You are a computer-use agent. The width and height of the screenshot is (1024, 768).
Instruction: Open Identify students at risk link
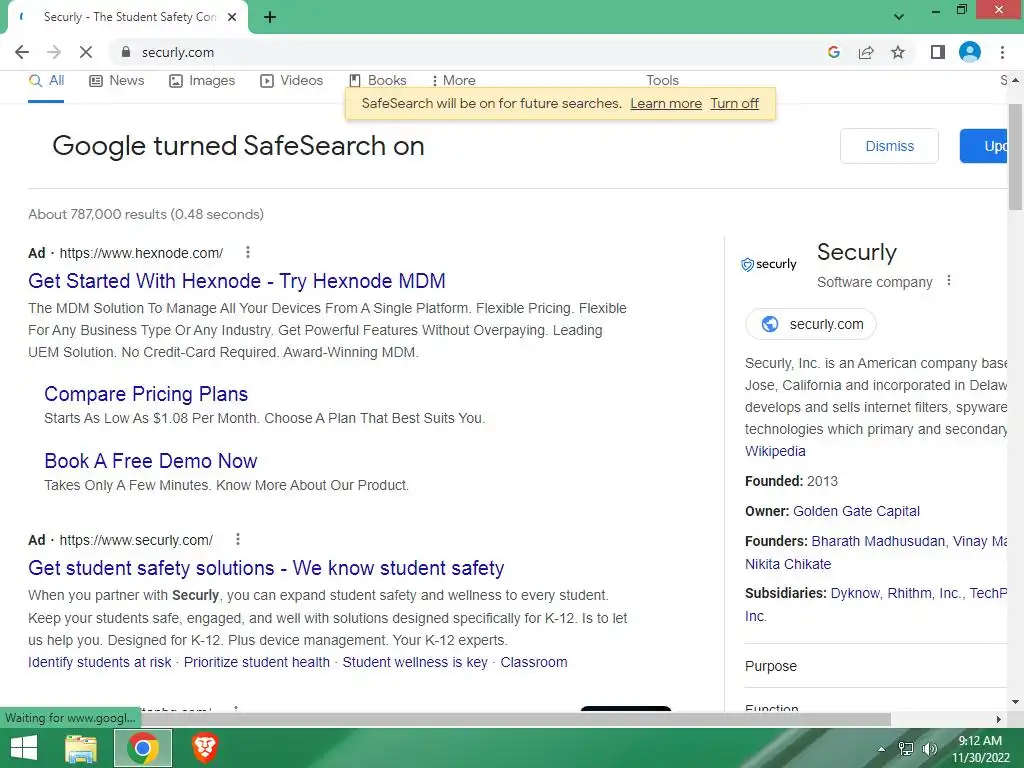tap(99, 662)
